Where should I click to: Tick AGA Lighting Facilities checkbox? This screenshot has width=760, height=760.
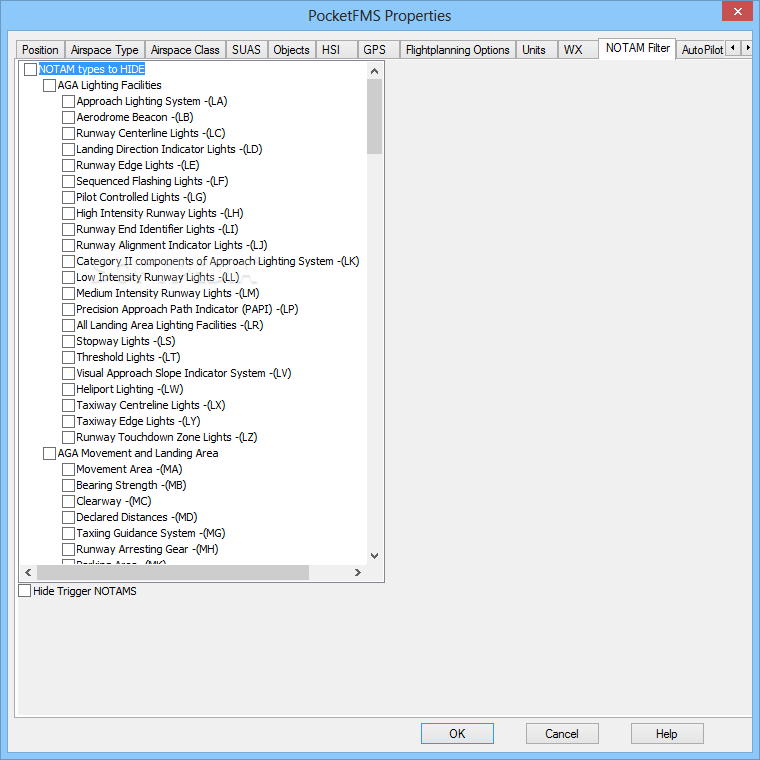tap(49, 85)
